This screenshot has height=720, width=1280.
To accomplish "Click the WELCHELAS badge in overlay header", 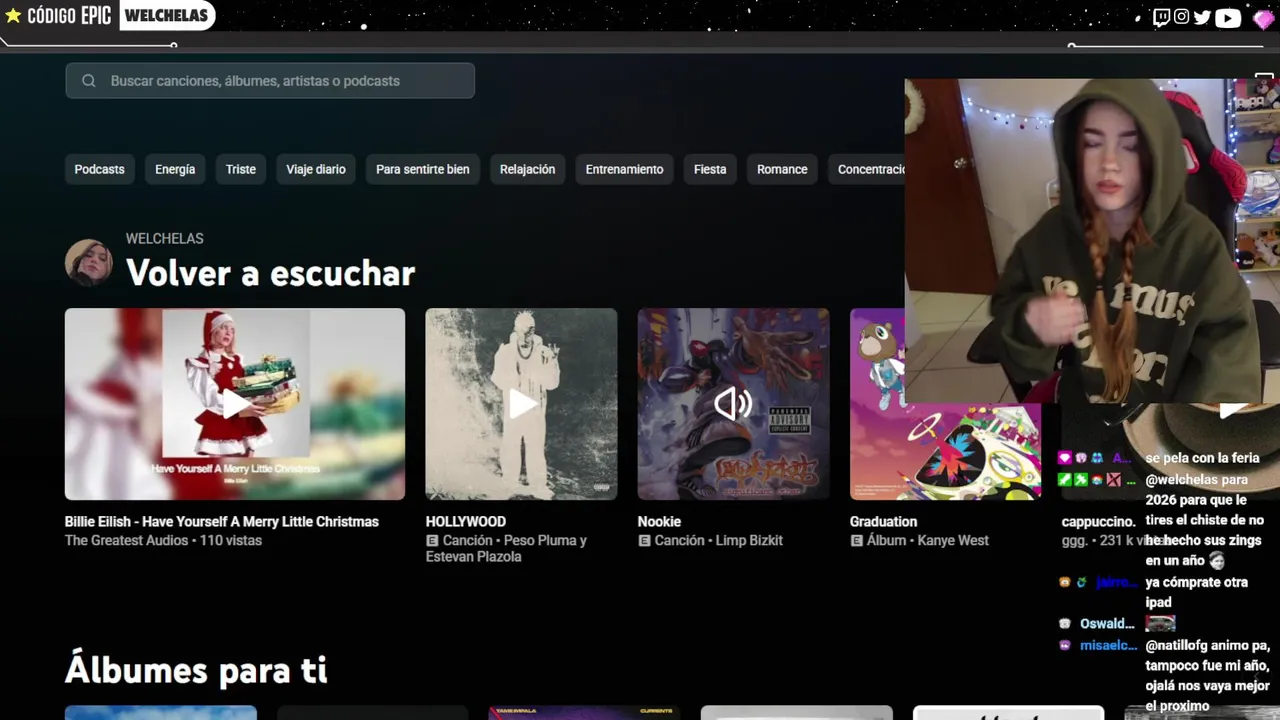I will click(166, 15).
